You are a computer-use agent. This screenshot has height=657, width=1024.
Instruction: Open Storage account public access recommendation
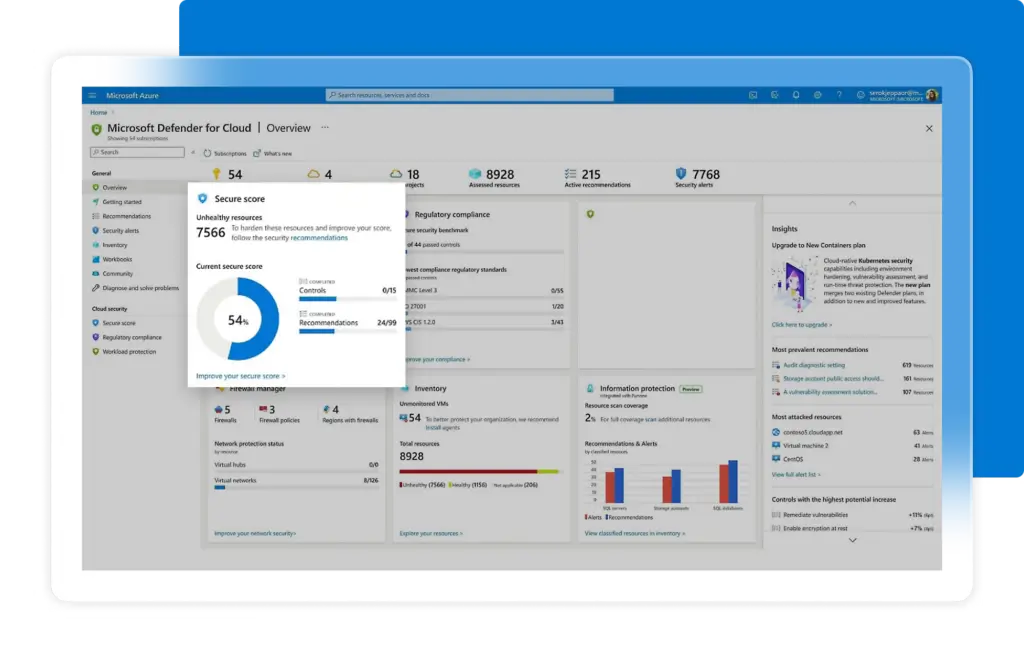pyautogui.click(x=833, y=379)
